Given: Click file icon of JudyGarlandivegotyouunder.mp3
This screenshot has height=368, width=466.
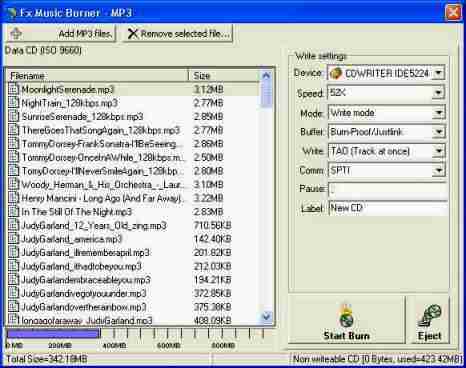Looking at the screenshot, I should (x=14, y=293).
